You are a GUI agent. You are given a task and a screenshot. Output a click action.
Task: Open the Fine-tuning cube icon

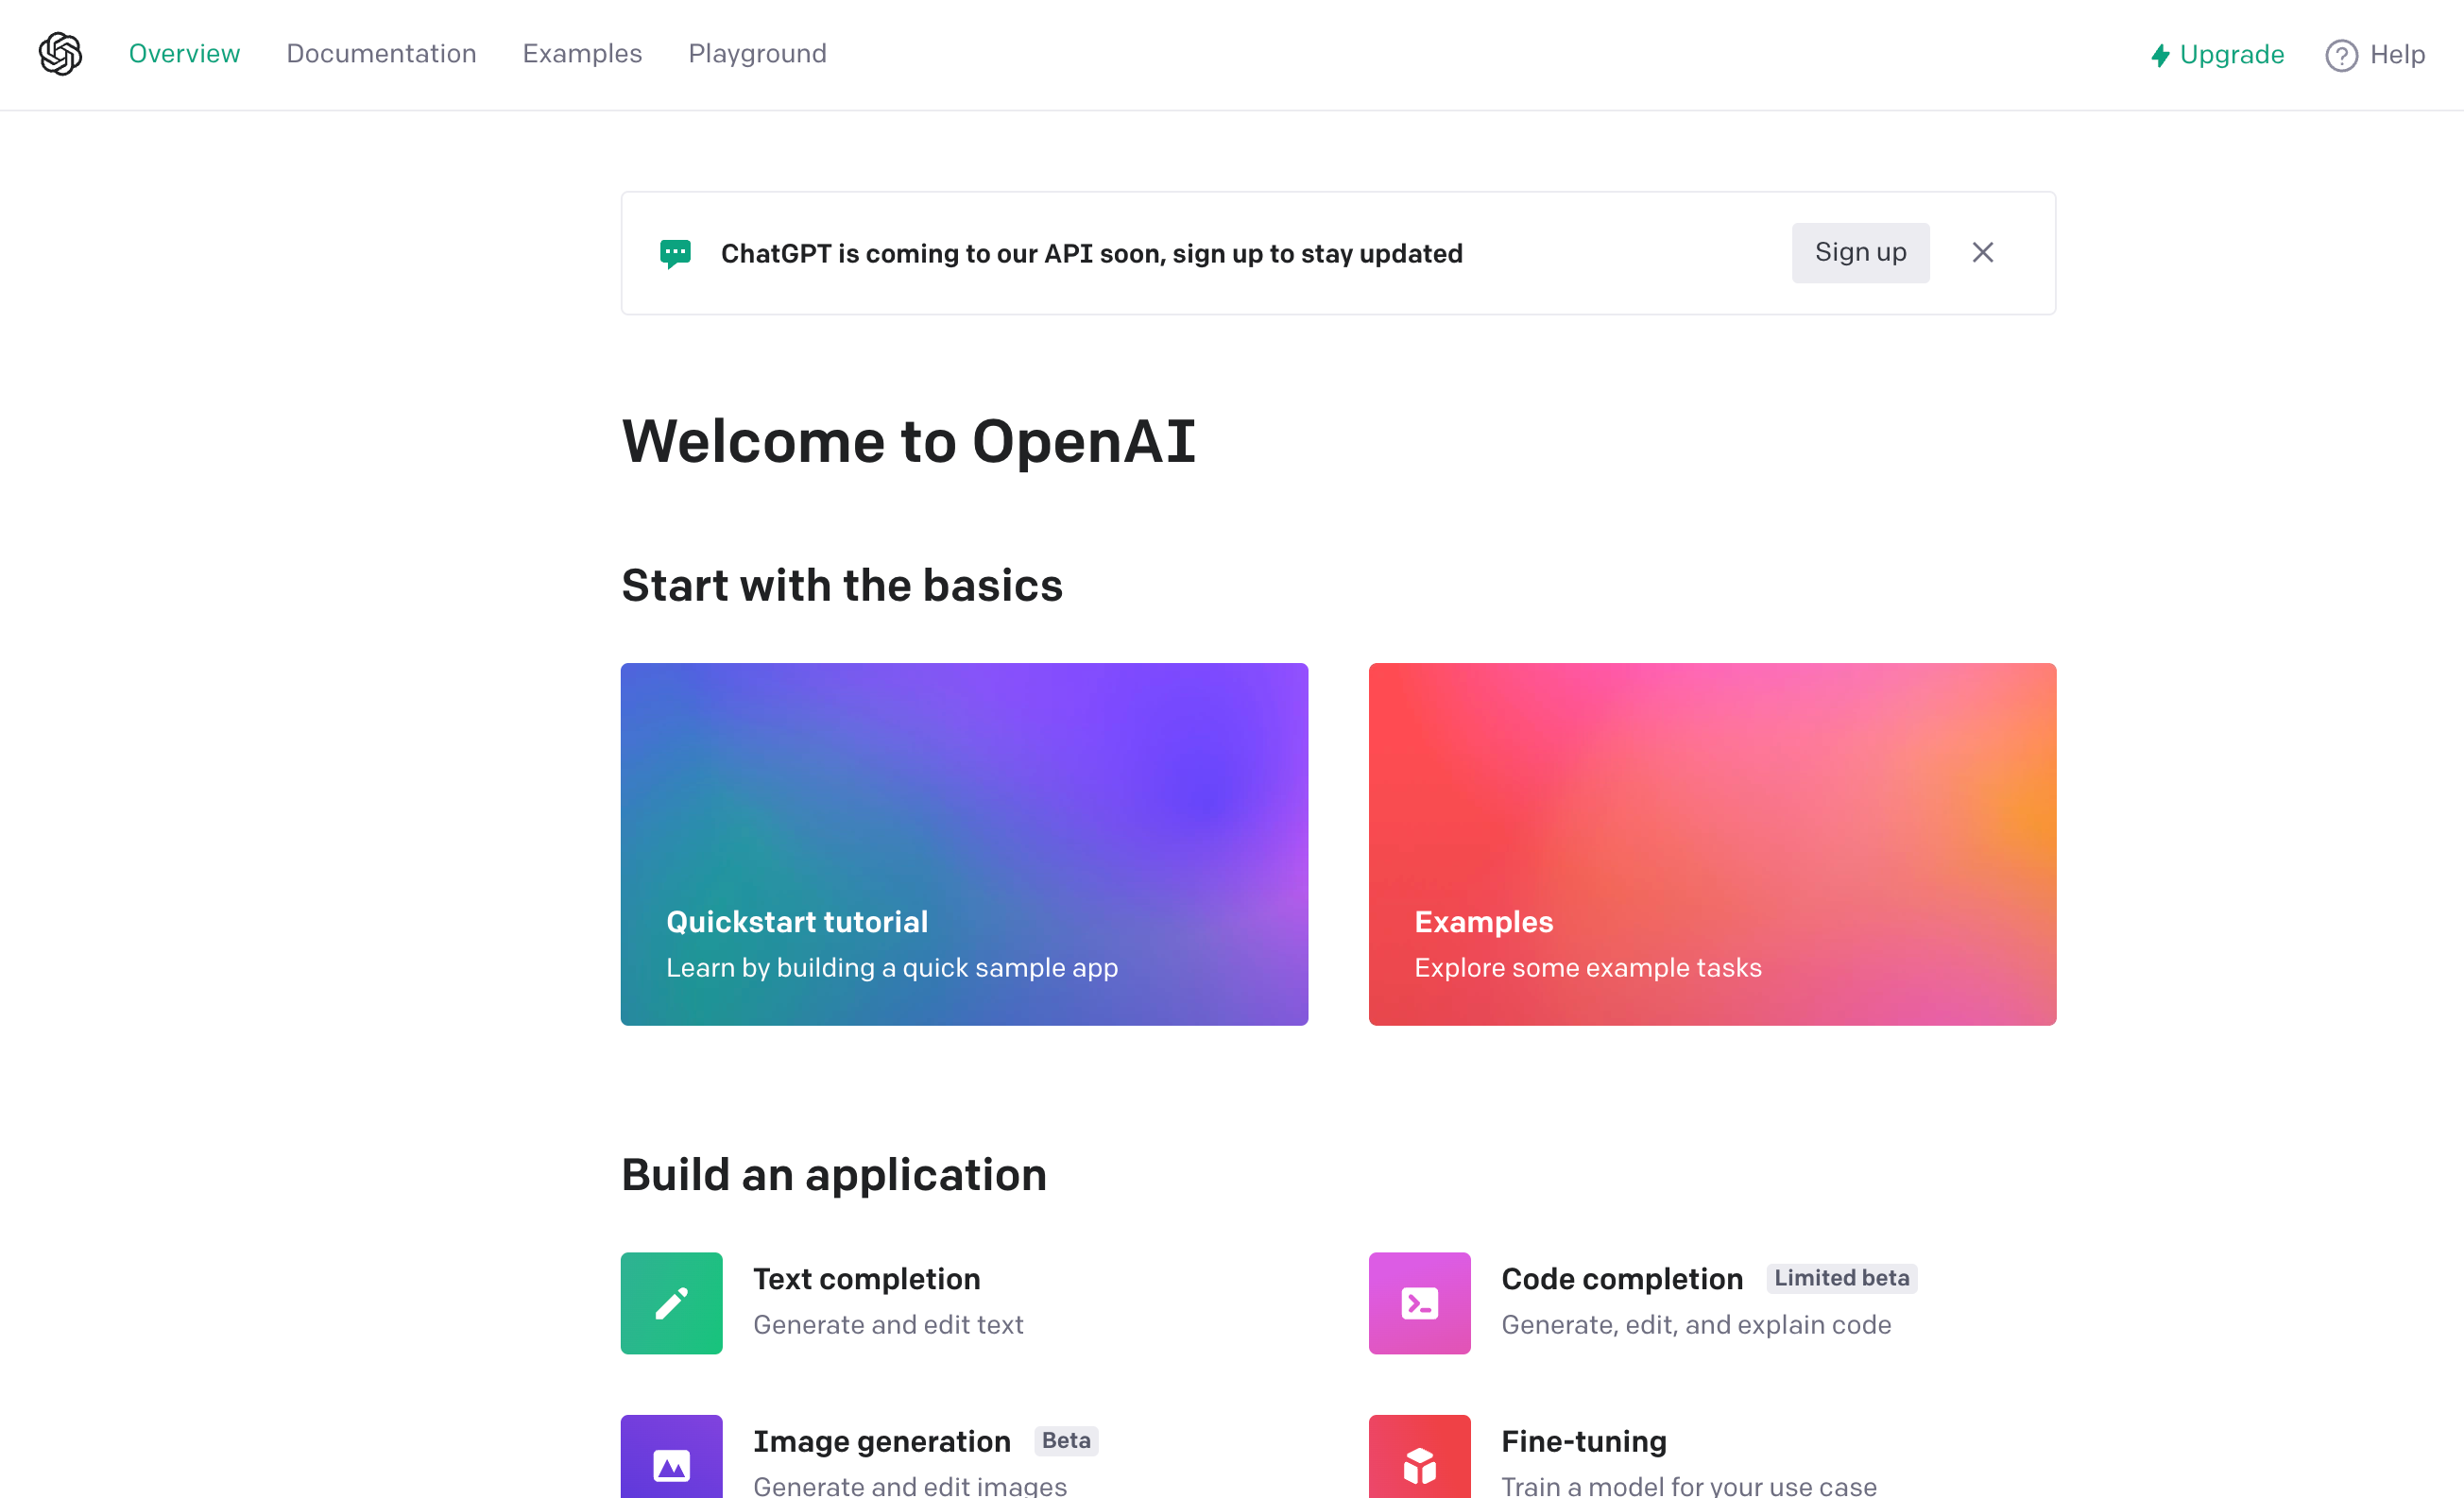1419,1462
